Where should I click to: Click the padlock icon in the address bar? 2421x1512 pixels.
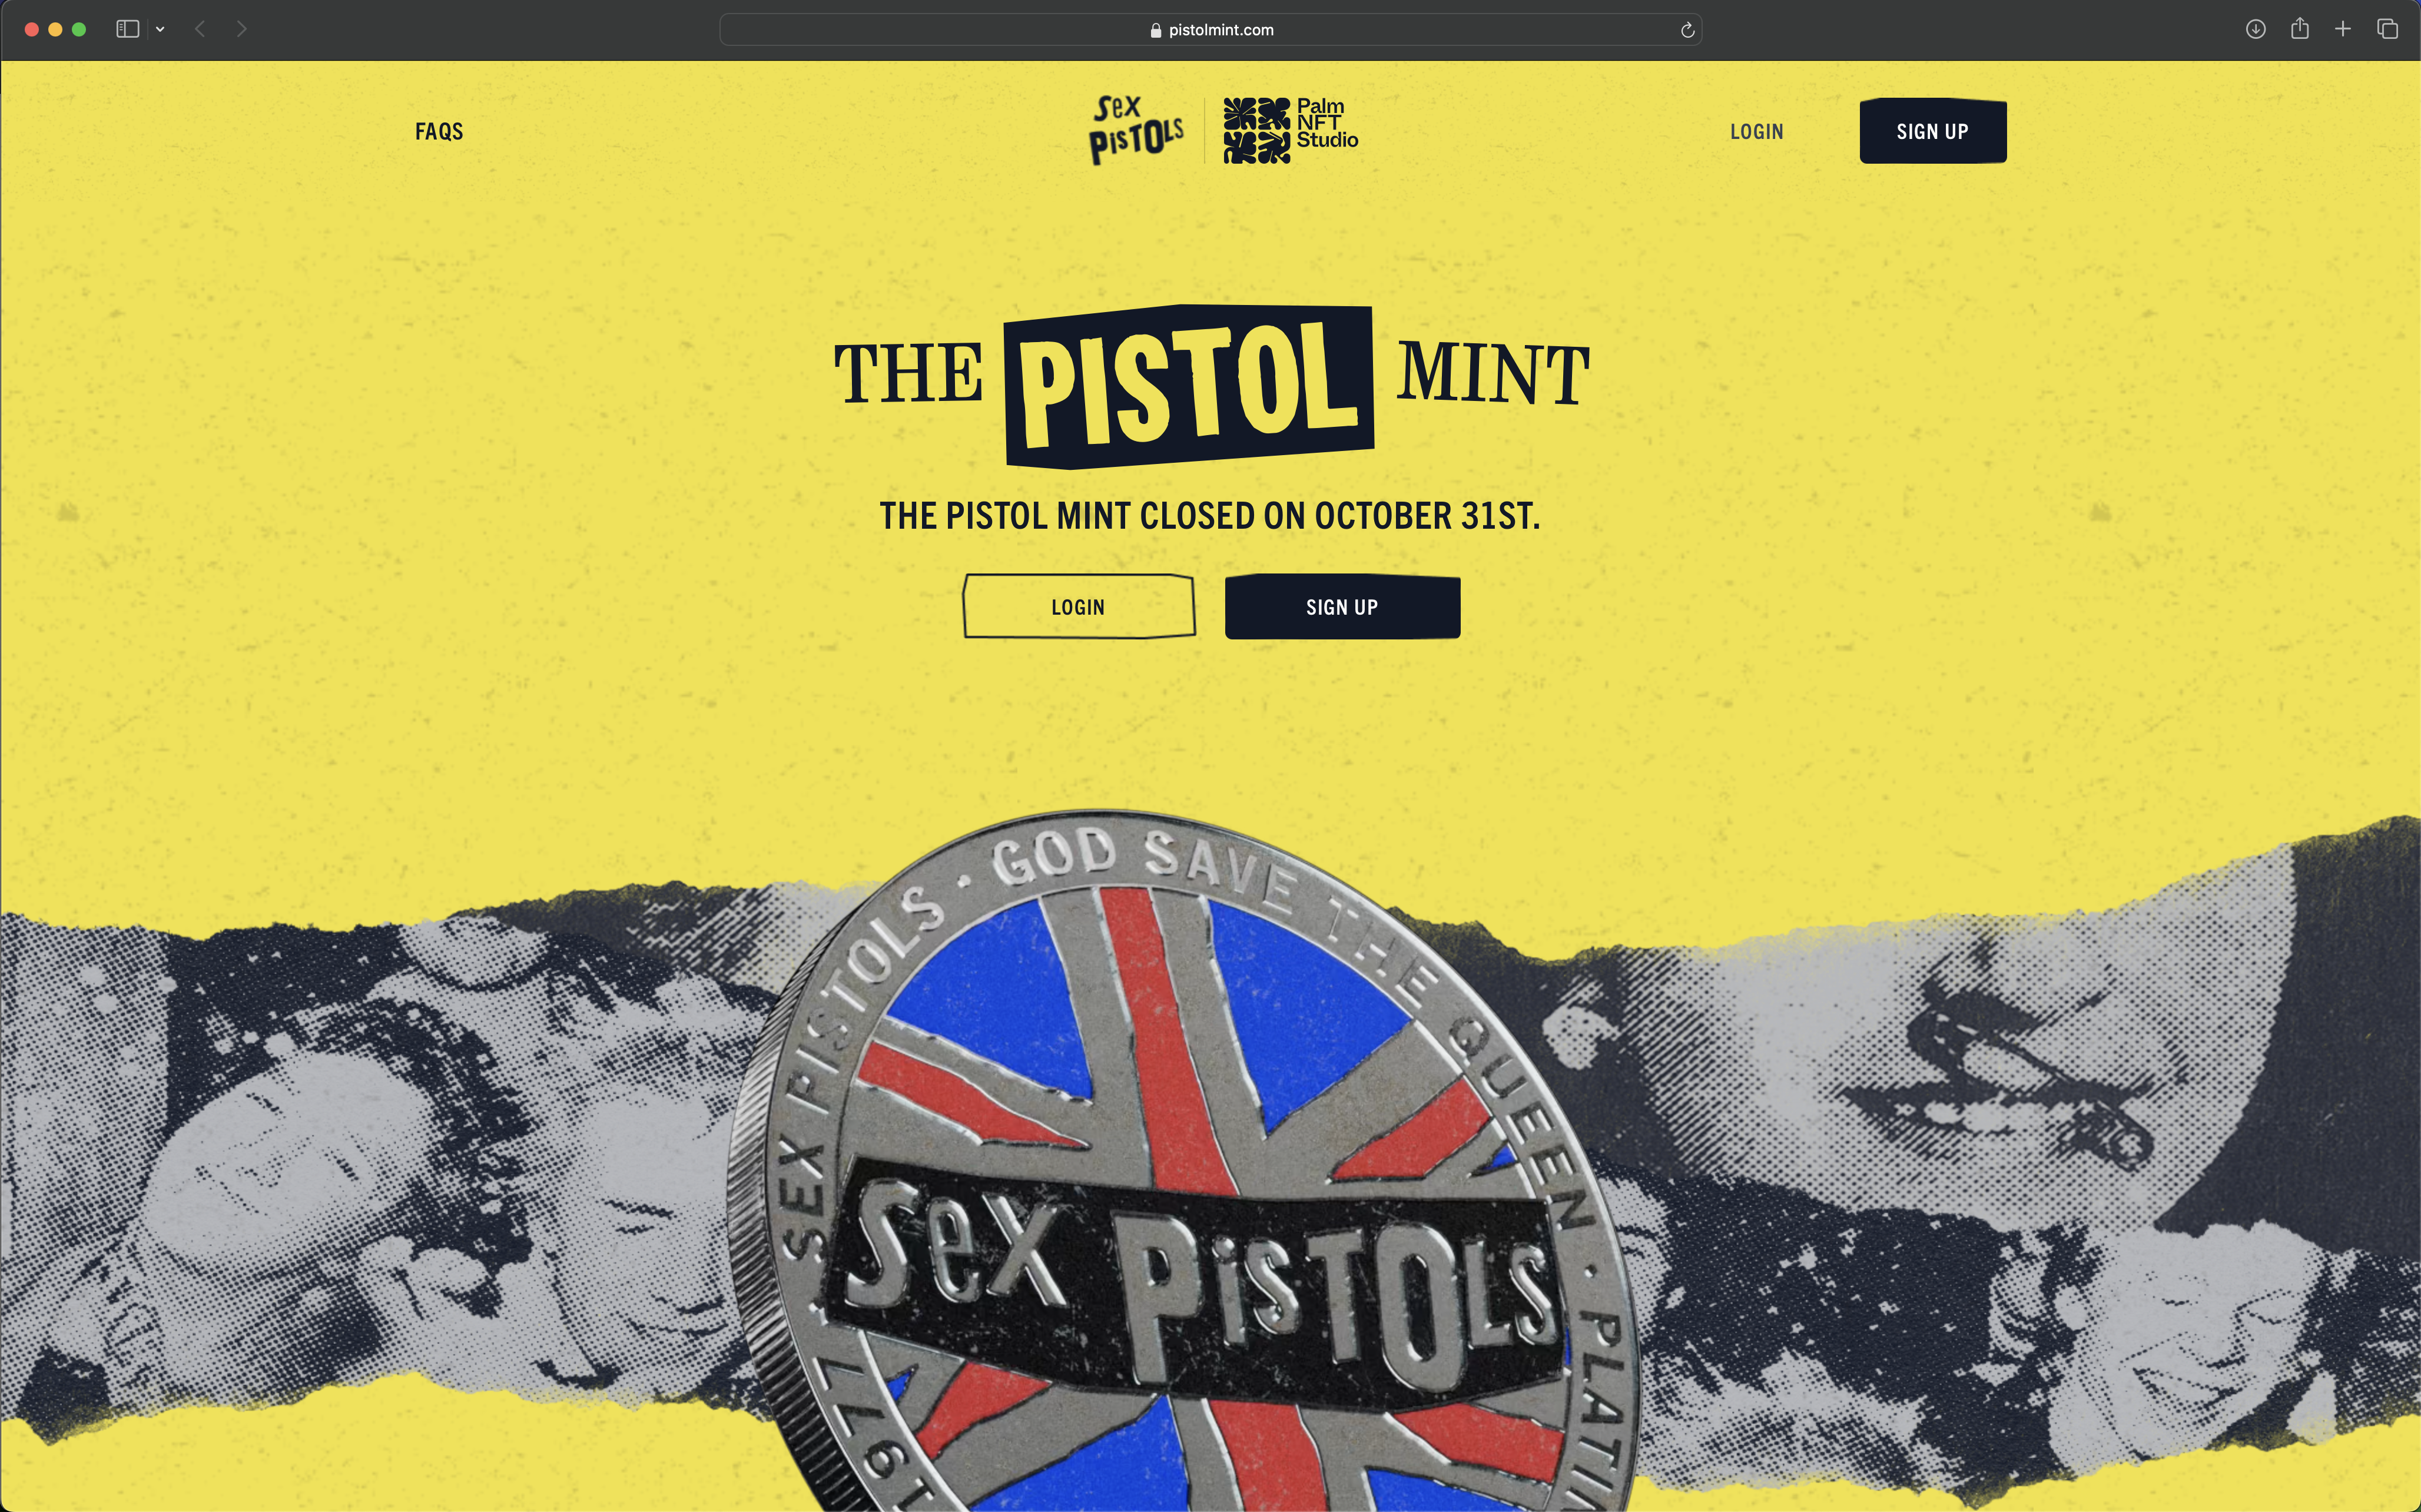1155,30
